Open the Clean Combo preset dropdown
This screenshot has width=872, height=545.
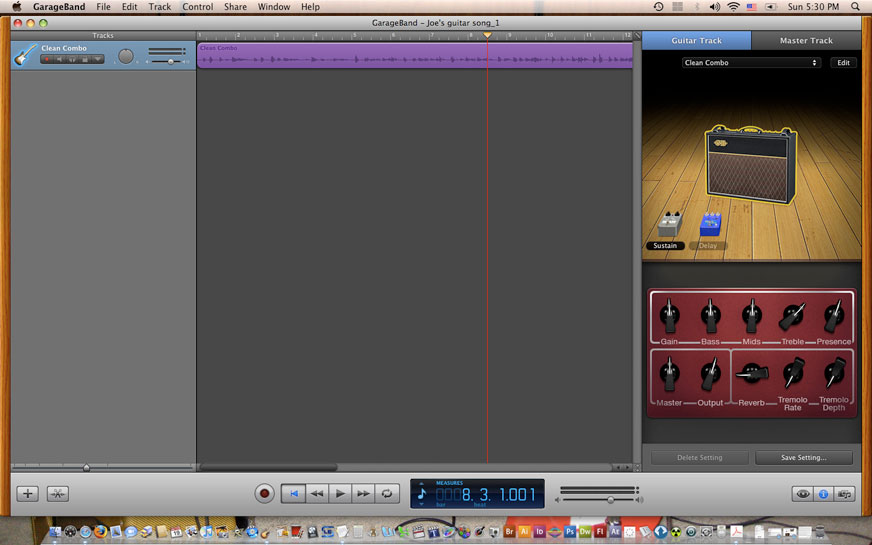[751, 63]
